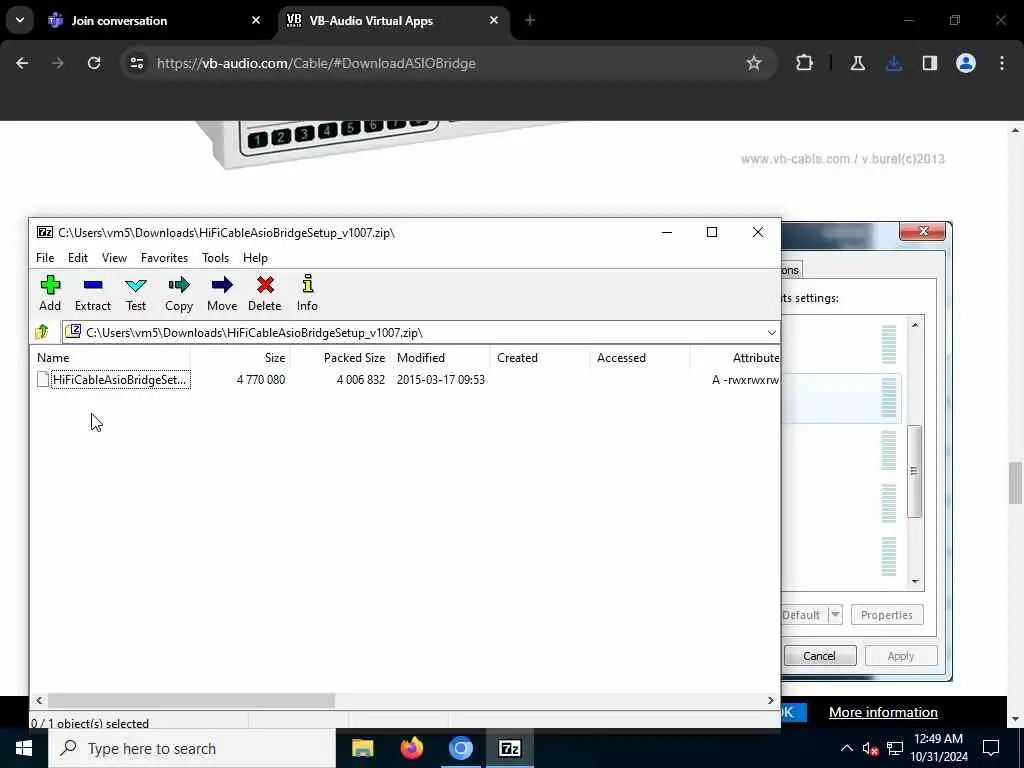Open the Favorites menu
The image size is (1024, 768).
(165, 258)
